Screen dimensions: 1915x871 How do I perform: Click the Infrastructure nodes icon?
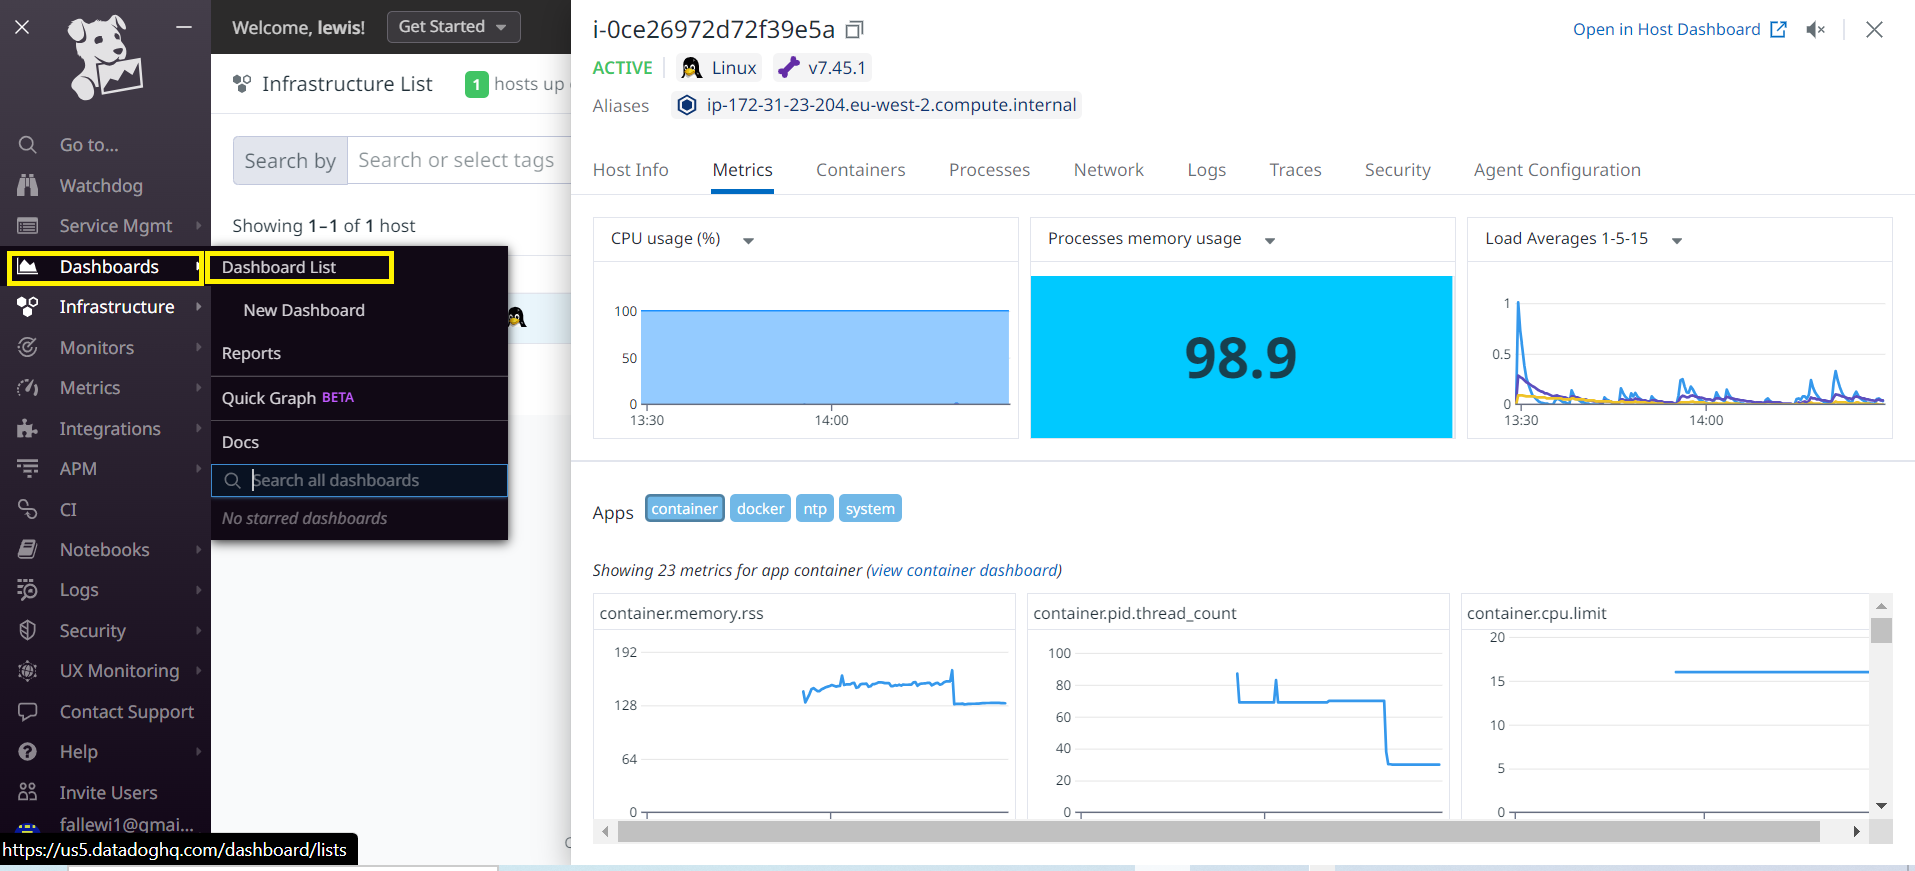click(28, 307)
